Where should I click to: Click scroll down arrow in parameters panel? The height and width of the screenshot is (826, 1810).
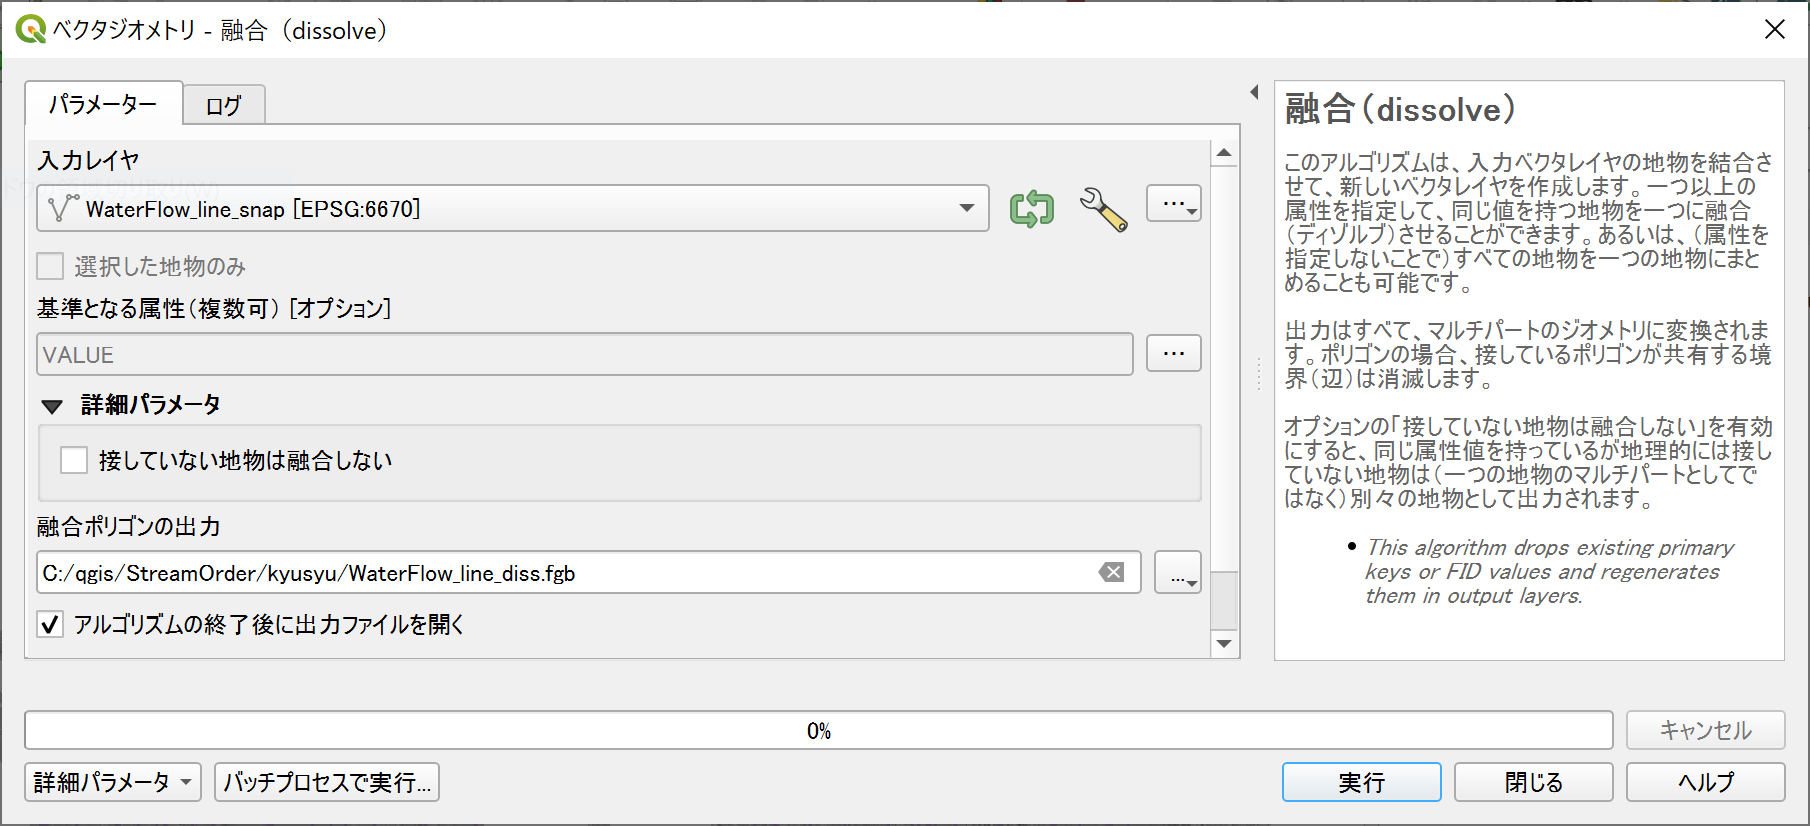pyautogui.click(x=1224, y=643)
